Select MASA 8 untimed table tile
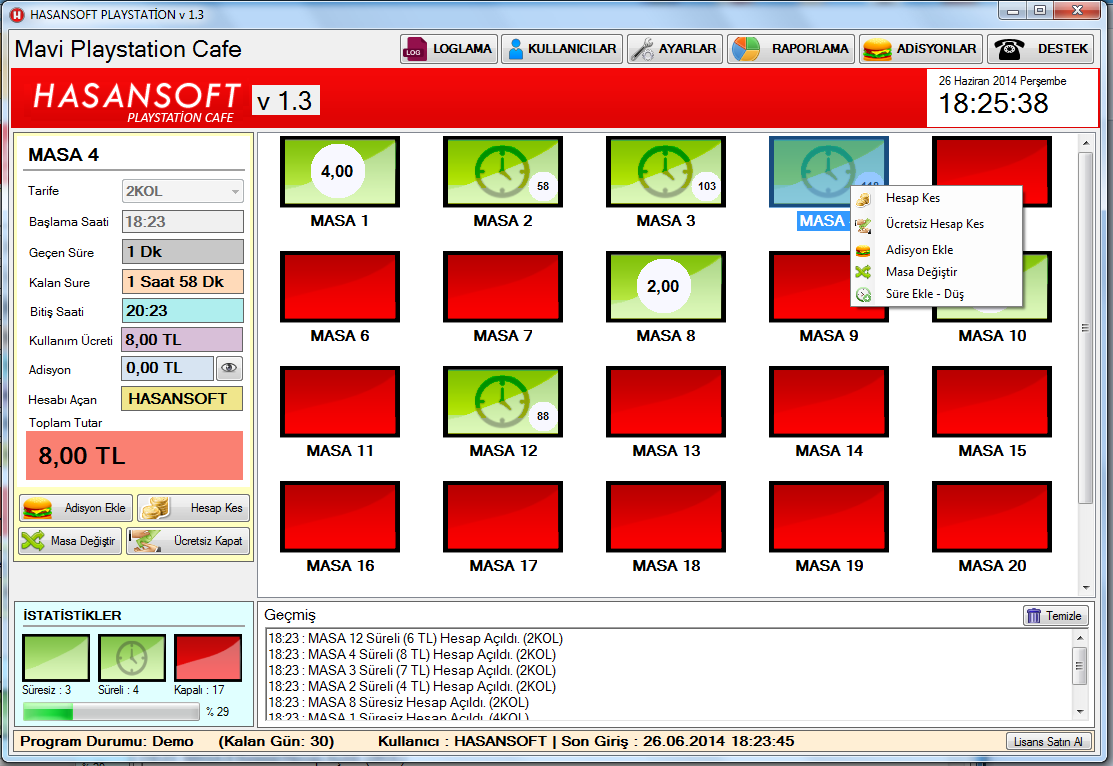This screenshot has width=1113, height=766. tap(666, 287)
